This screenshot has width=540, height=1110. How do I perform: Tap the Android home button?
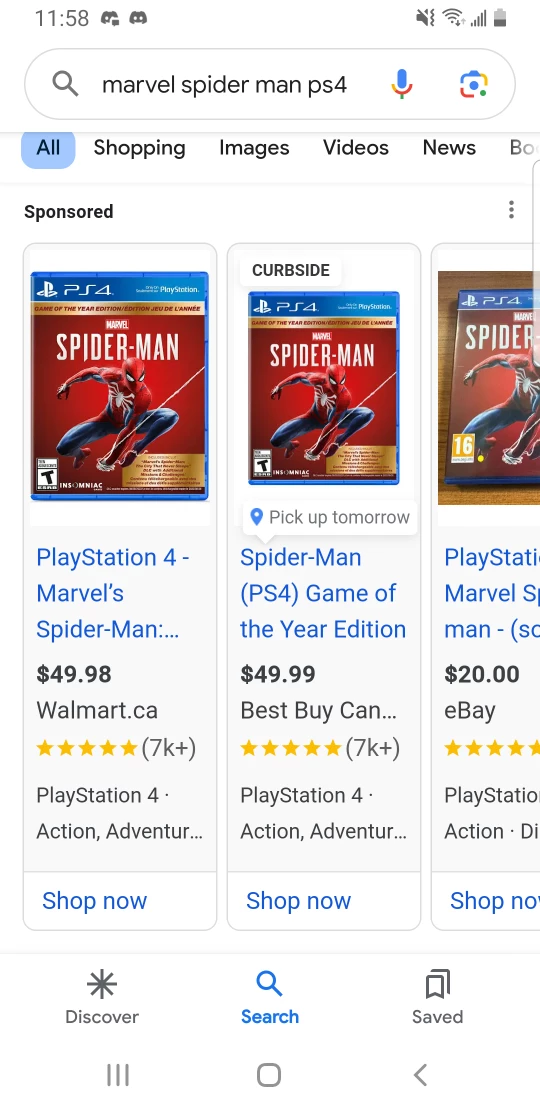269,1075
